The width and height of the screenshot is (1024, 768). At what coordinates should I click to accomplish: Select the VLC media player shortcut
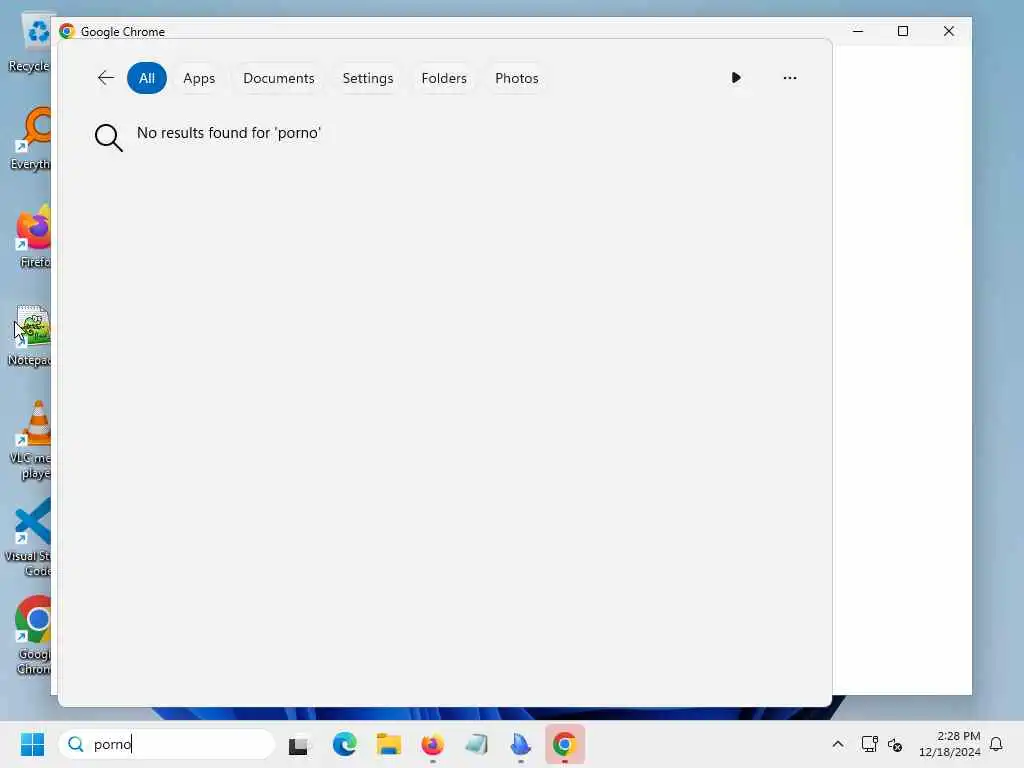coord(31,439)
